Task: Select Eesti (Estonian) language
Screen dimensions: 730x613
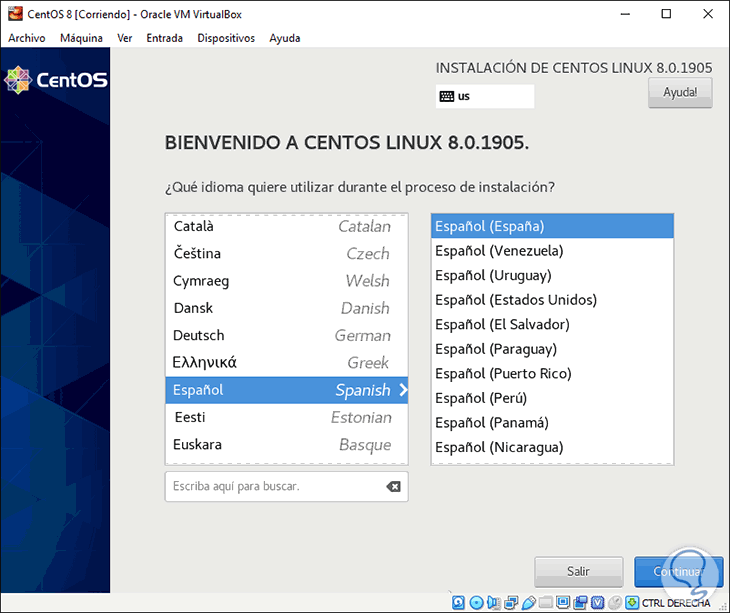Action: click(286, 418)
